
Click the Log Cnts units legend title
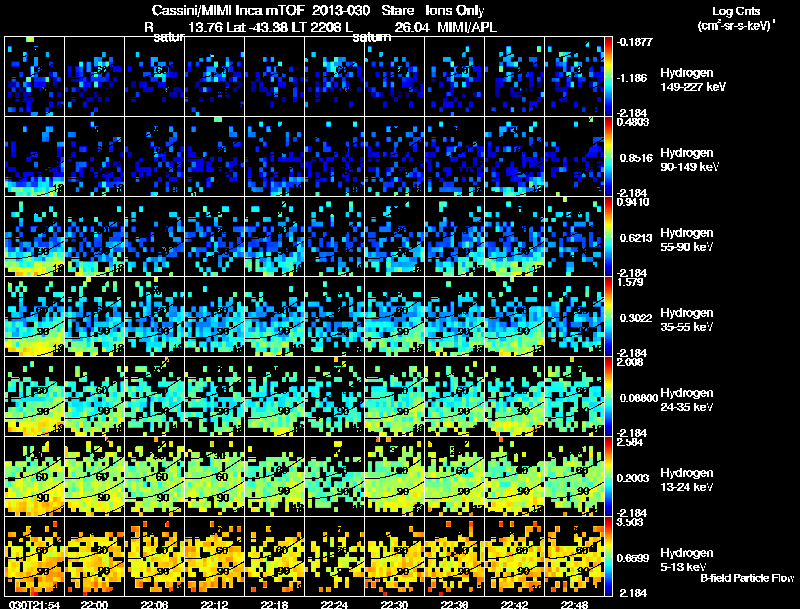click(736, 18)
